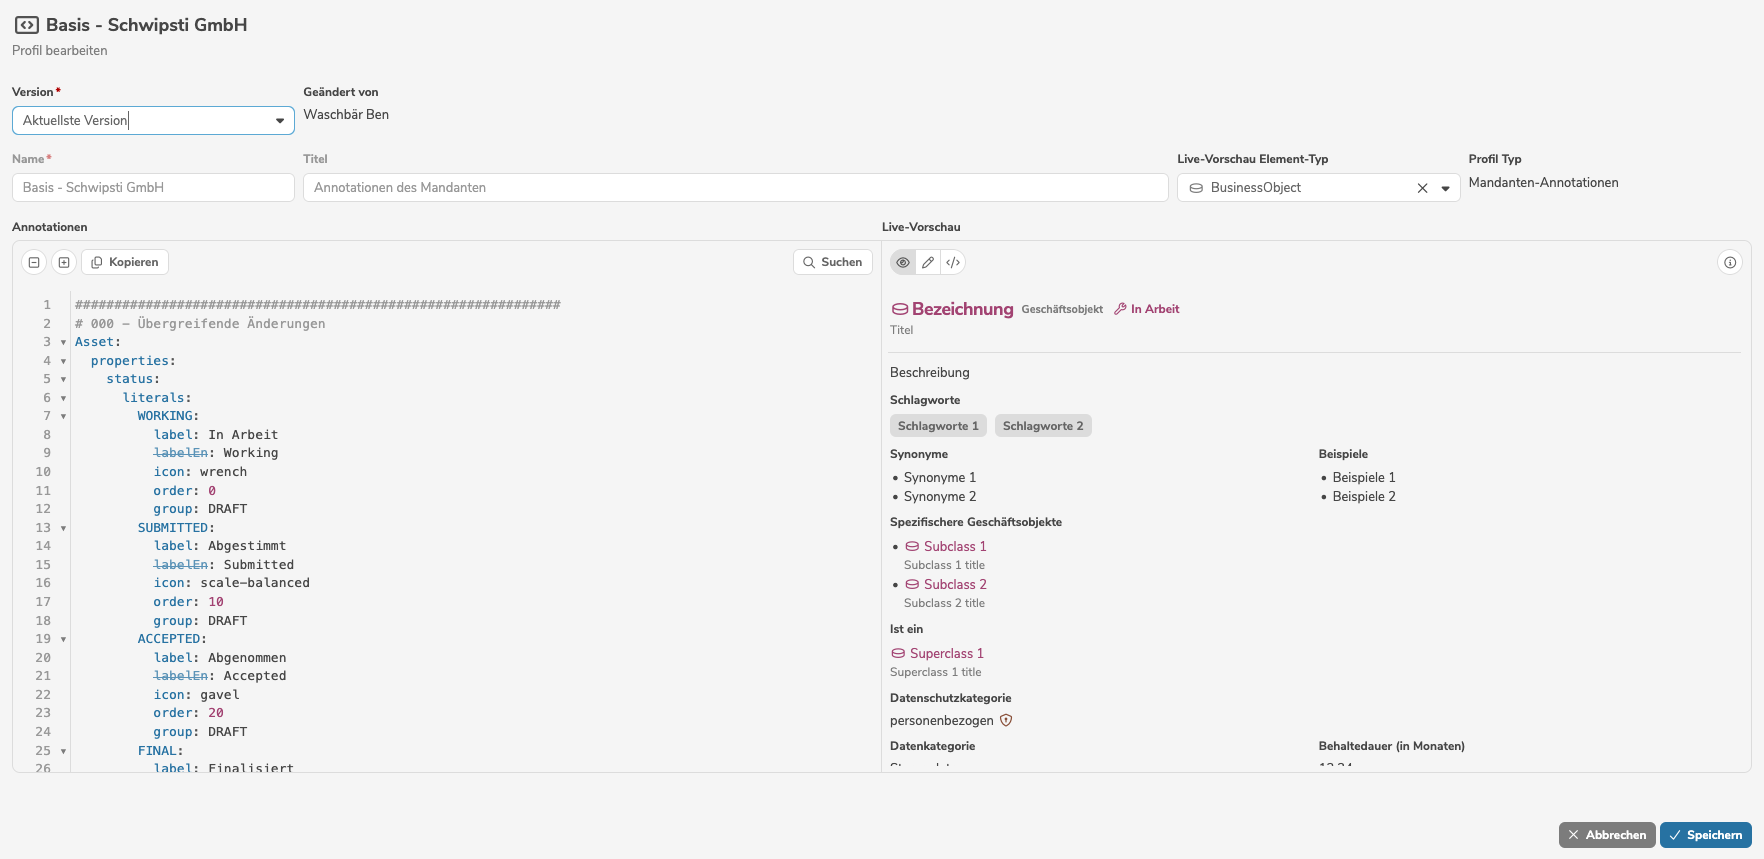Open the Subclass 1 link
The height and width of the screenshot is (859, 1764).
pos(955,546)
